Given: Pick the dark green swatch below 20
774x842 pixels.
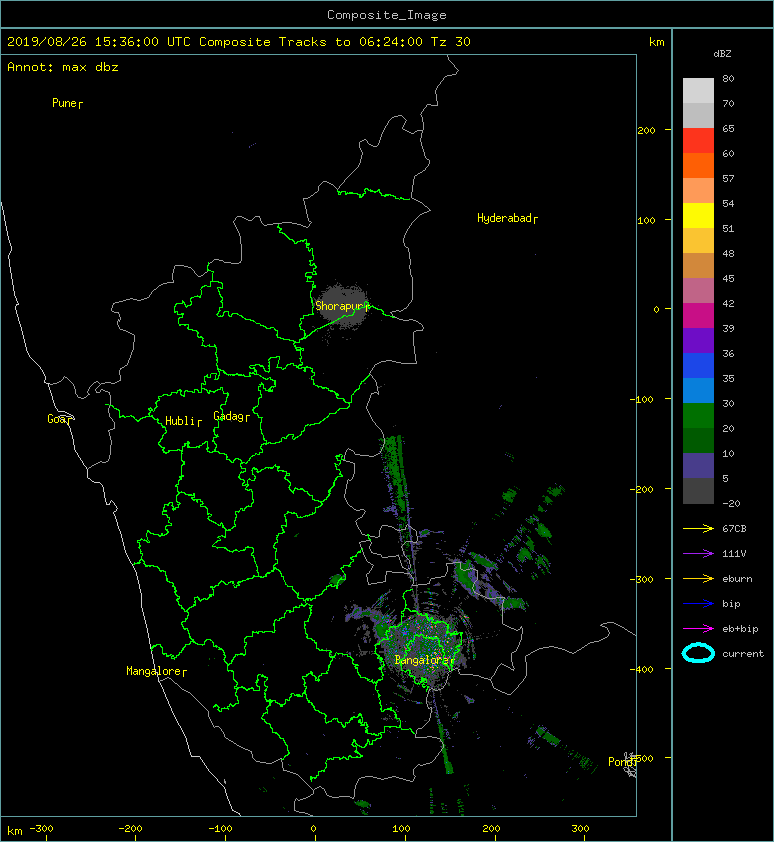Looking at the screenshot, I should click(698, 440).
